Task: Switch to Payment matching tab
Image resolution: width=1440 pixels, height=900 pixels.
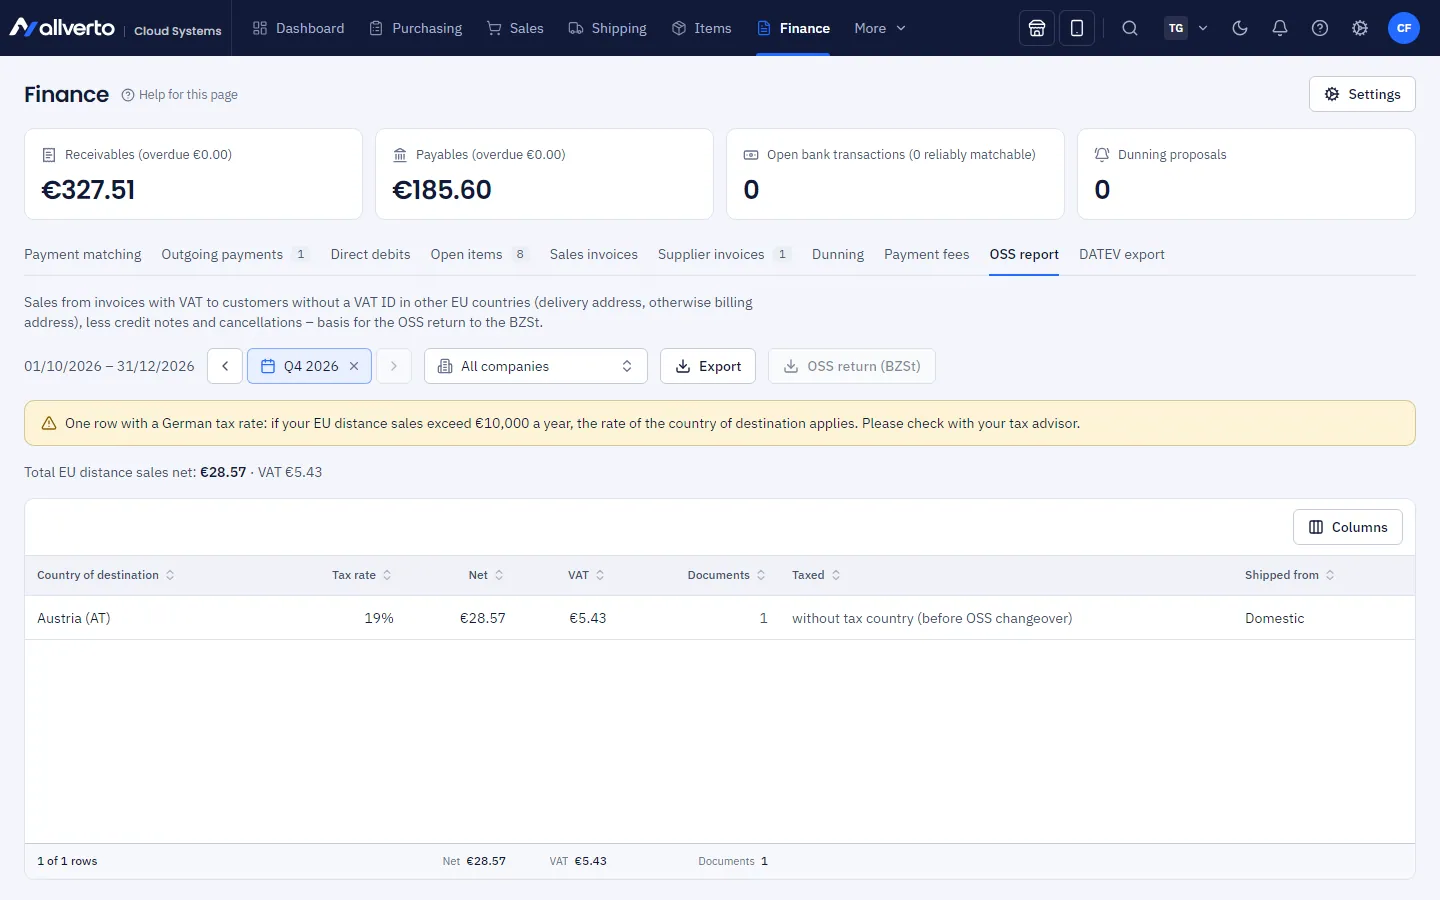Action: tap(83, 254)
